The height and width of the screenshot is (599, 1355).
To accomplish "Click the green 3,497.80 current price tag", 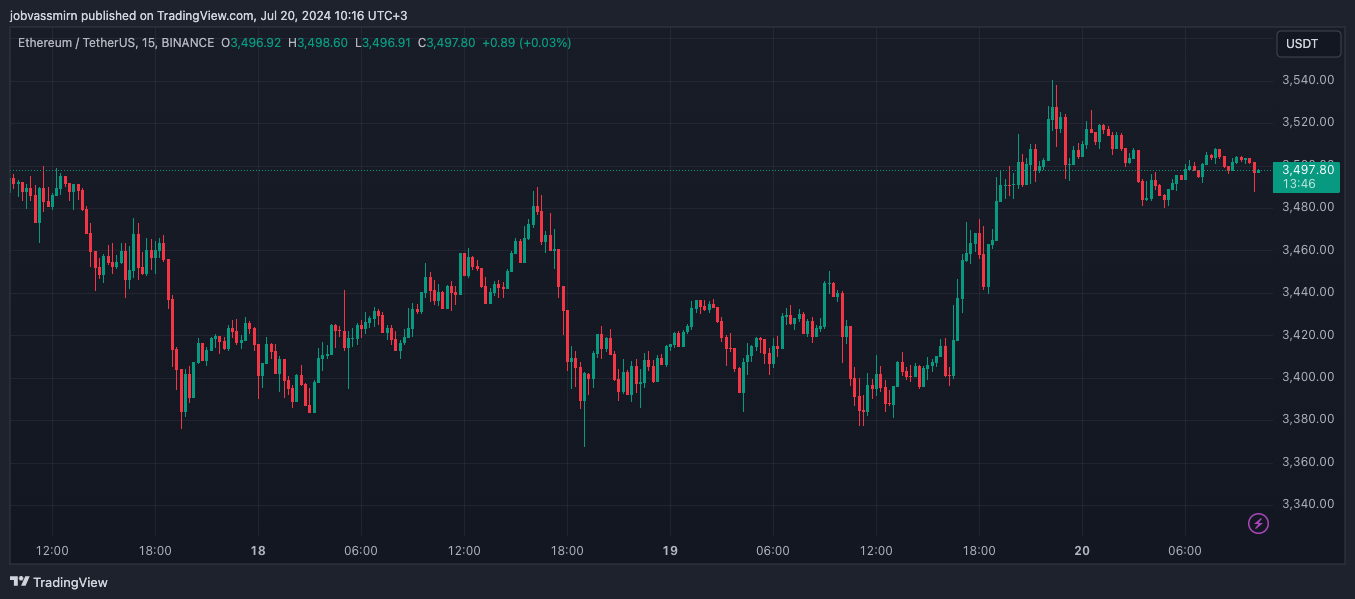I will coord(1307,169).
